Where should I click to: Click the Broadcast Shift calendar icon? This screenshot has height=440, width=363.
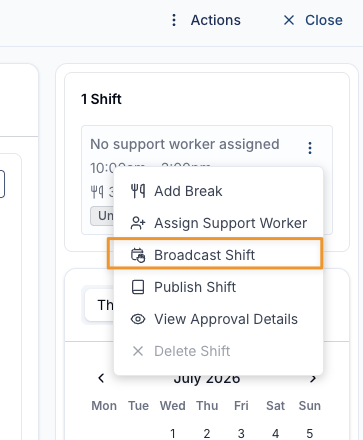pyautogui.click(x=138, y=255)
